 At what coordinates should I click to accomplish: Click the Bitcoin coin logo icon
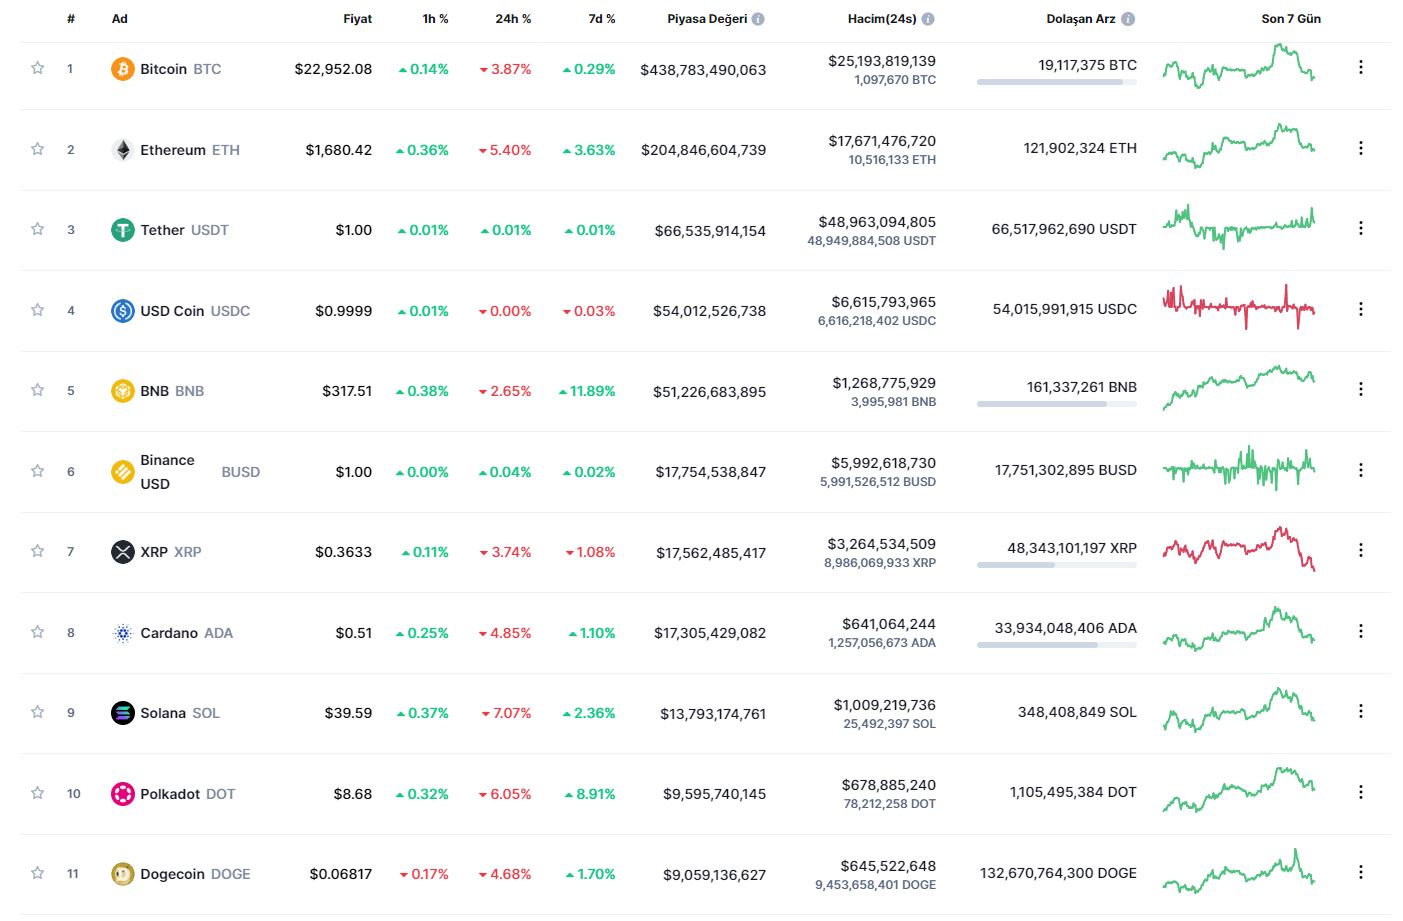click(x=122, y=69)
